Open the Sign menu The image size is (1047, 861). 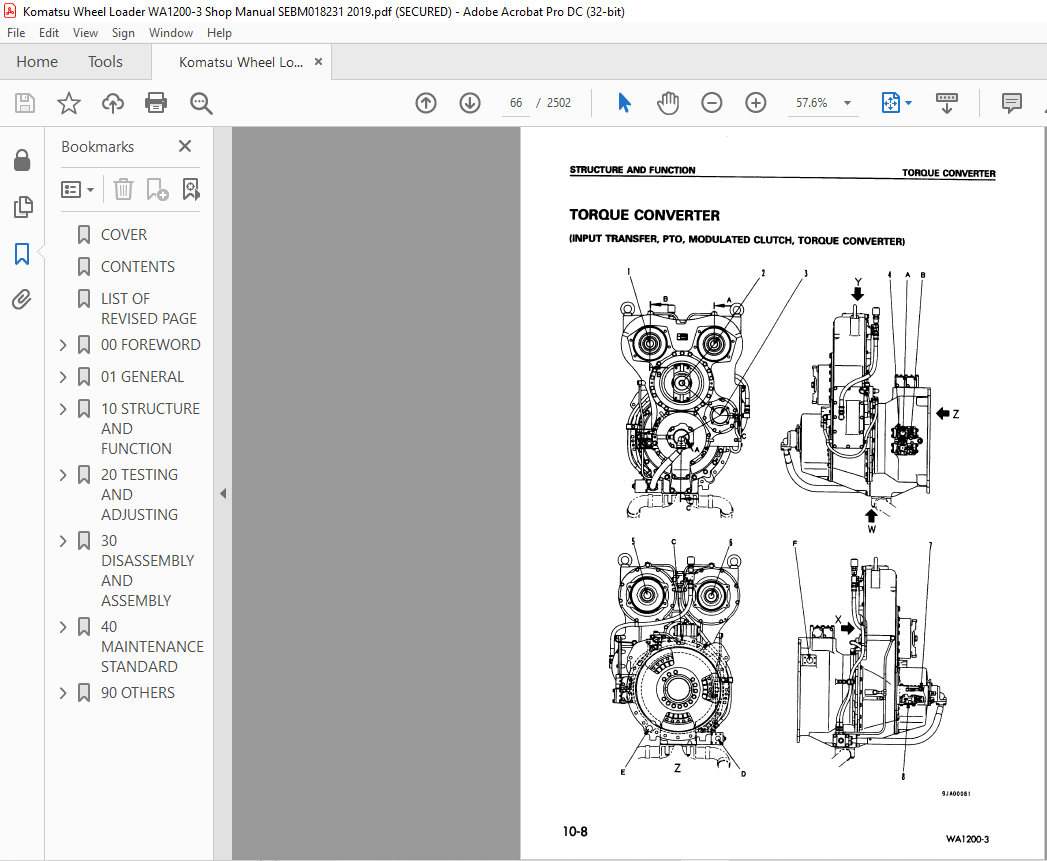point(123,33)
